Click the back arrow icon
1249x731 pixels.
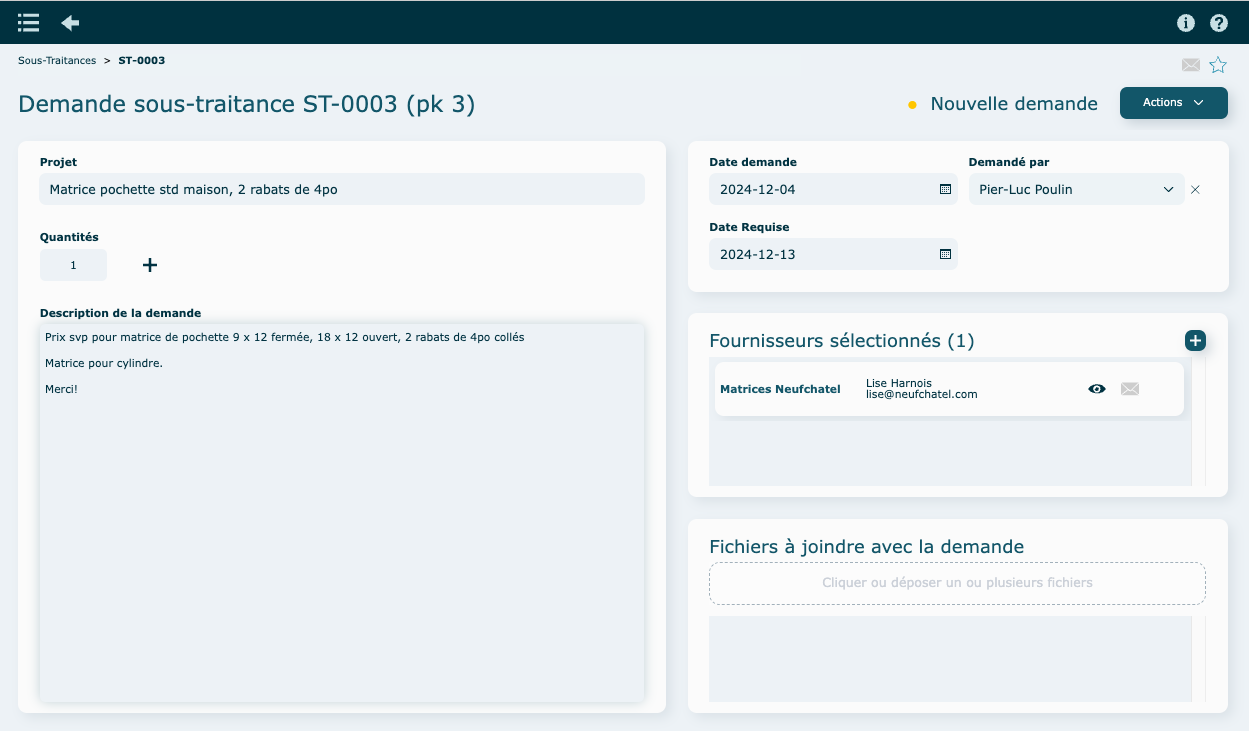(x=70, y=22)
